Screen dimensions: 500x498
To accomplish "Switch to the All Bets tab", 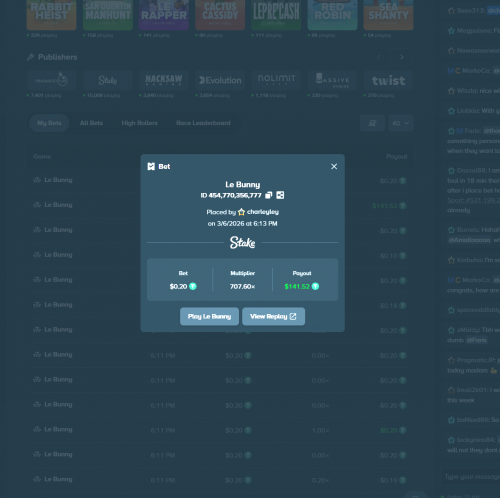I will tap(91, 123).
